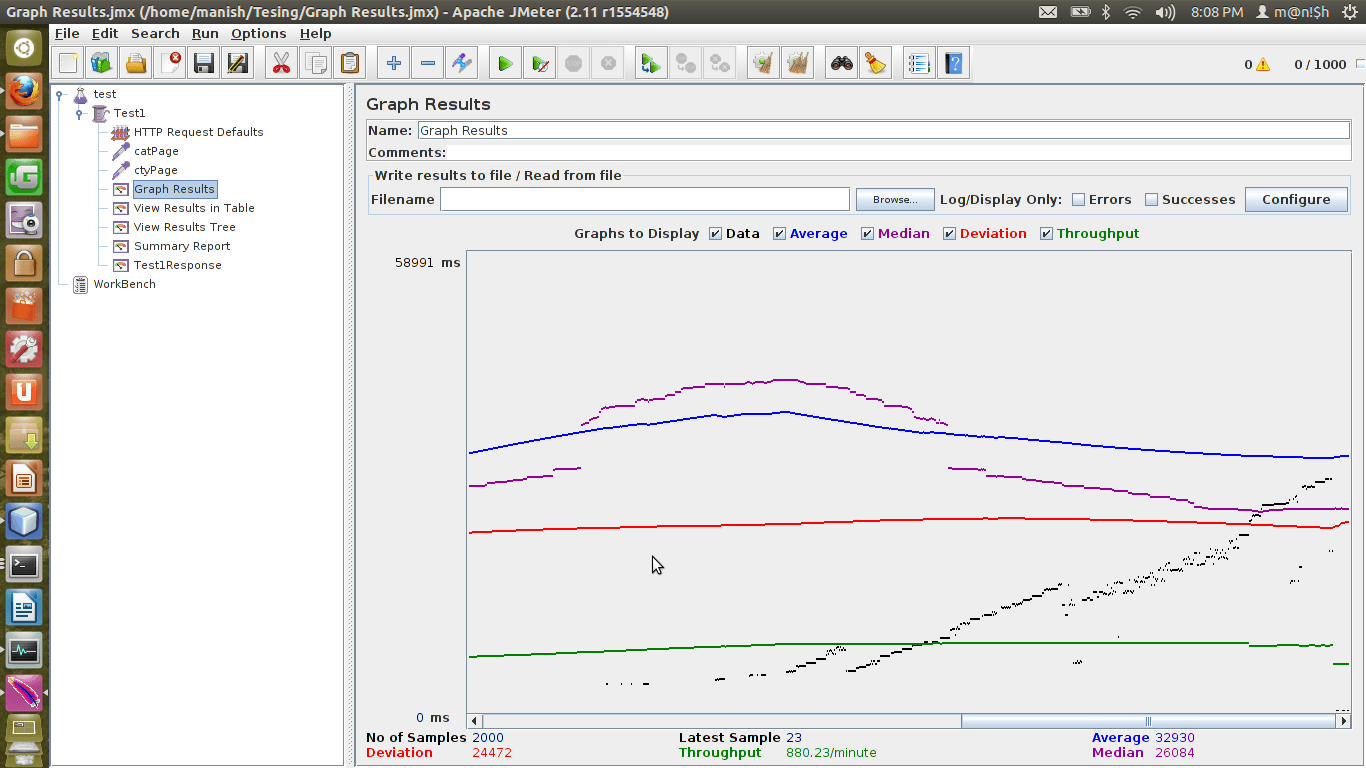Enable the Errors only checkbox
The height and width of the screenshot is (768, 1366).
click(x=1078, y=200)
